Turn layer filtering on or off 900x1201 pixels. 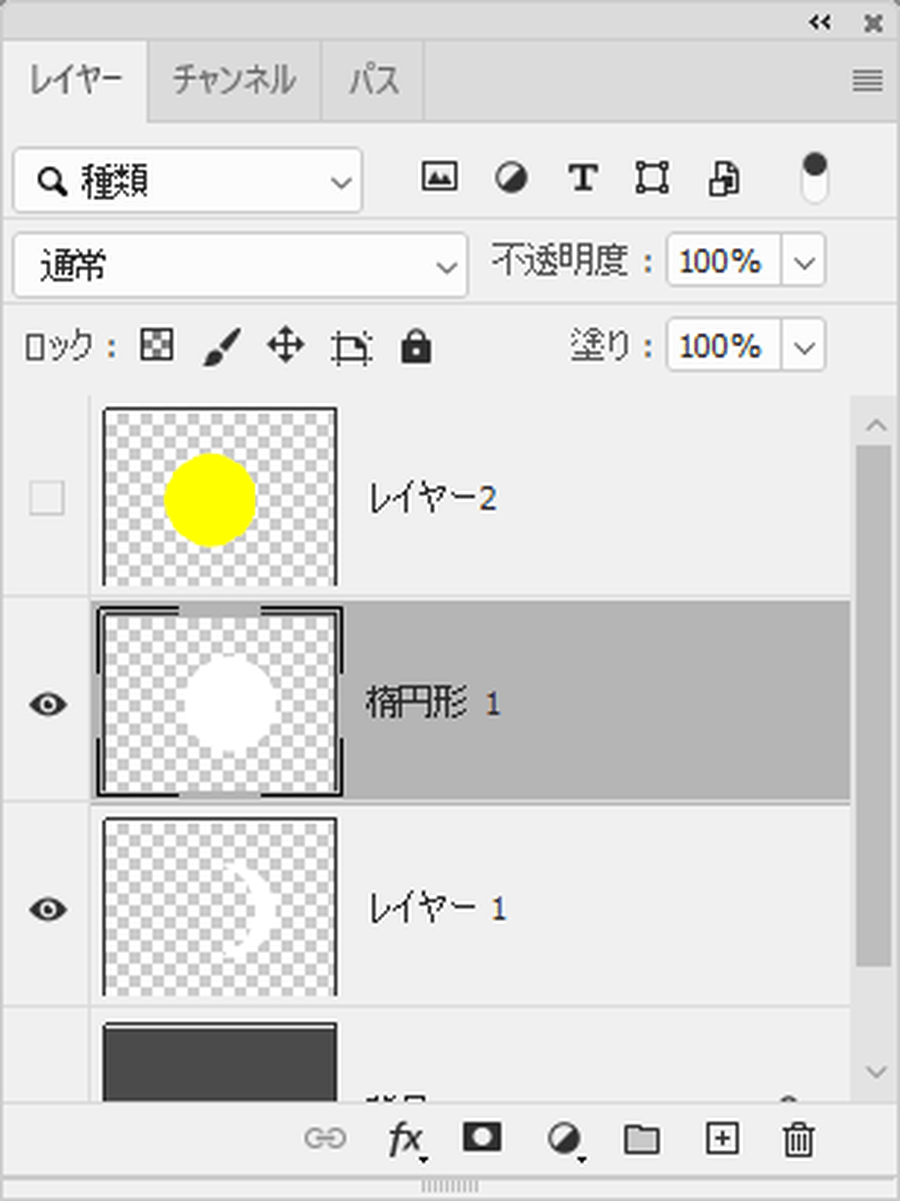pyautogui.click(x=815, y=178)
